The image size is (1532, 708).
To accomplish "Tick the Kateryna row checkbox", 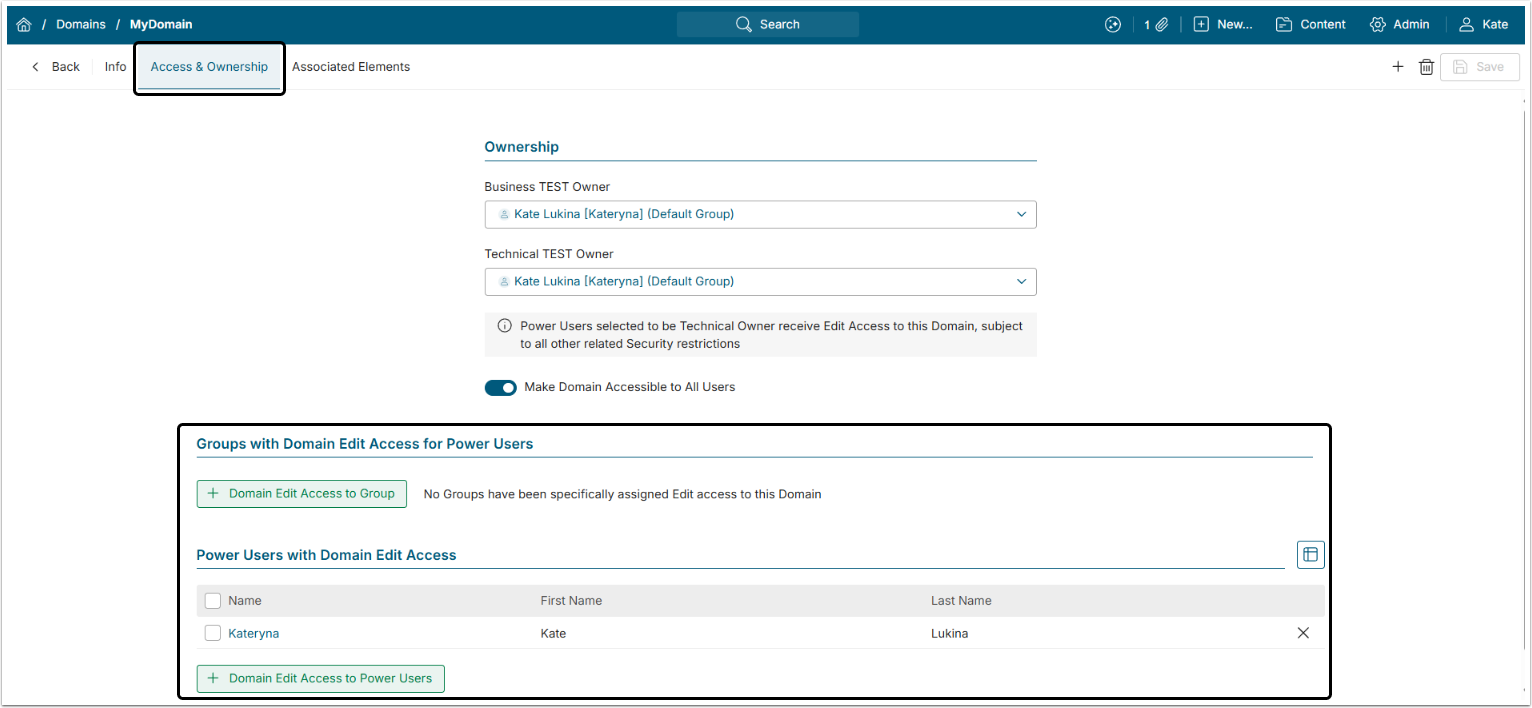I will (213, 633).
